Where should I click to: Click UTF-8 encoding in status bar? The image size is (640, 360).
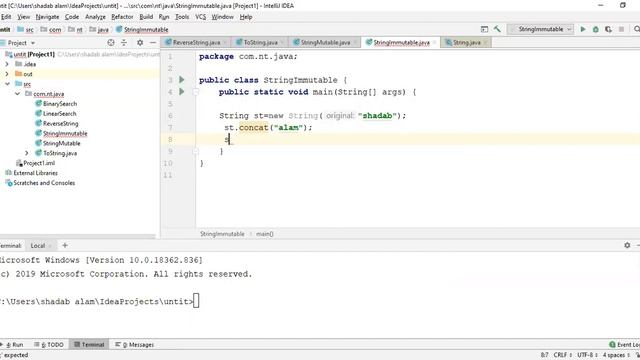(x=587, y=355)
